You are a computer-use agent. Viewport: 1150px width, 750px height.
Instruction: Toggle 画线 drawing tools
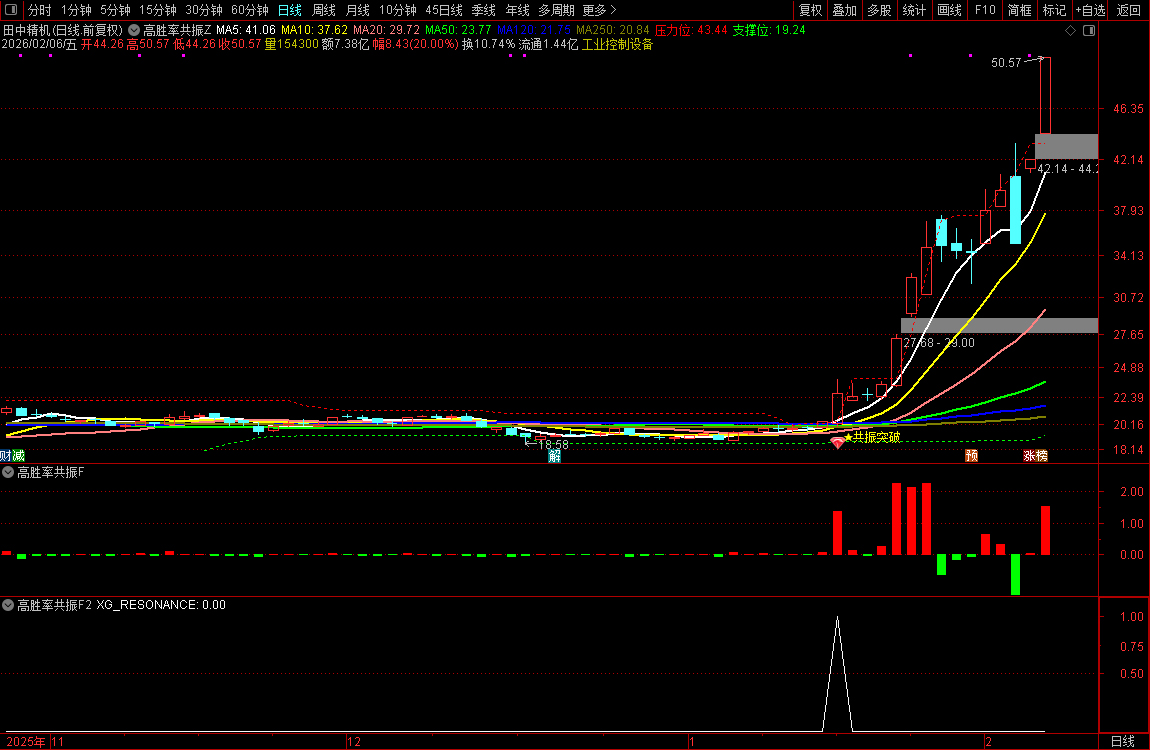click(949, 10)
